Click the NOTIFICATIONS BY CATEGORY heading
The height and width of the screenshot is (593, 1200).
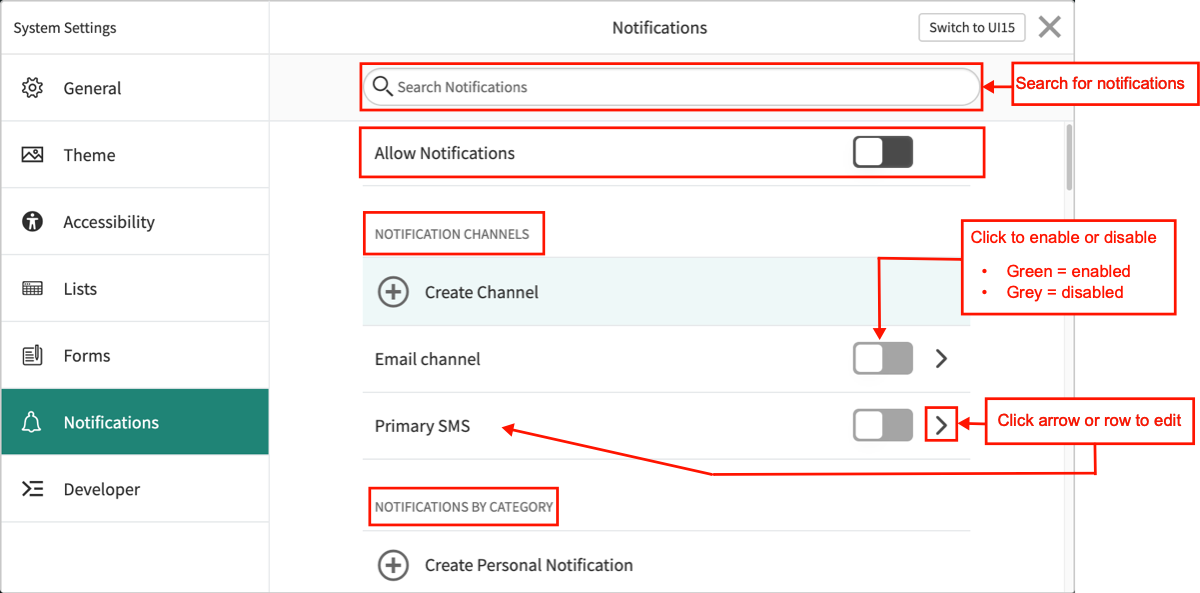(x=464, y=507)
